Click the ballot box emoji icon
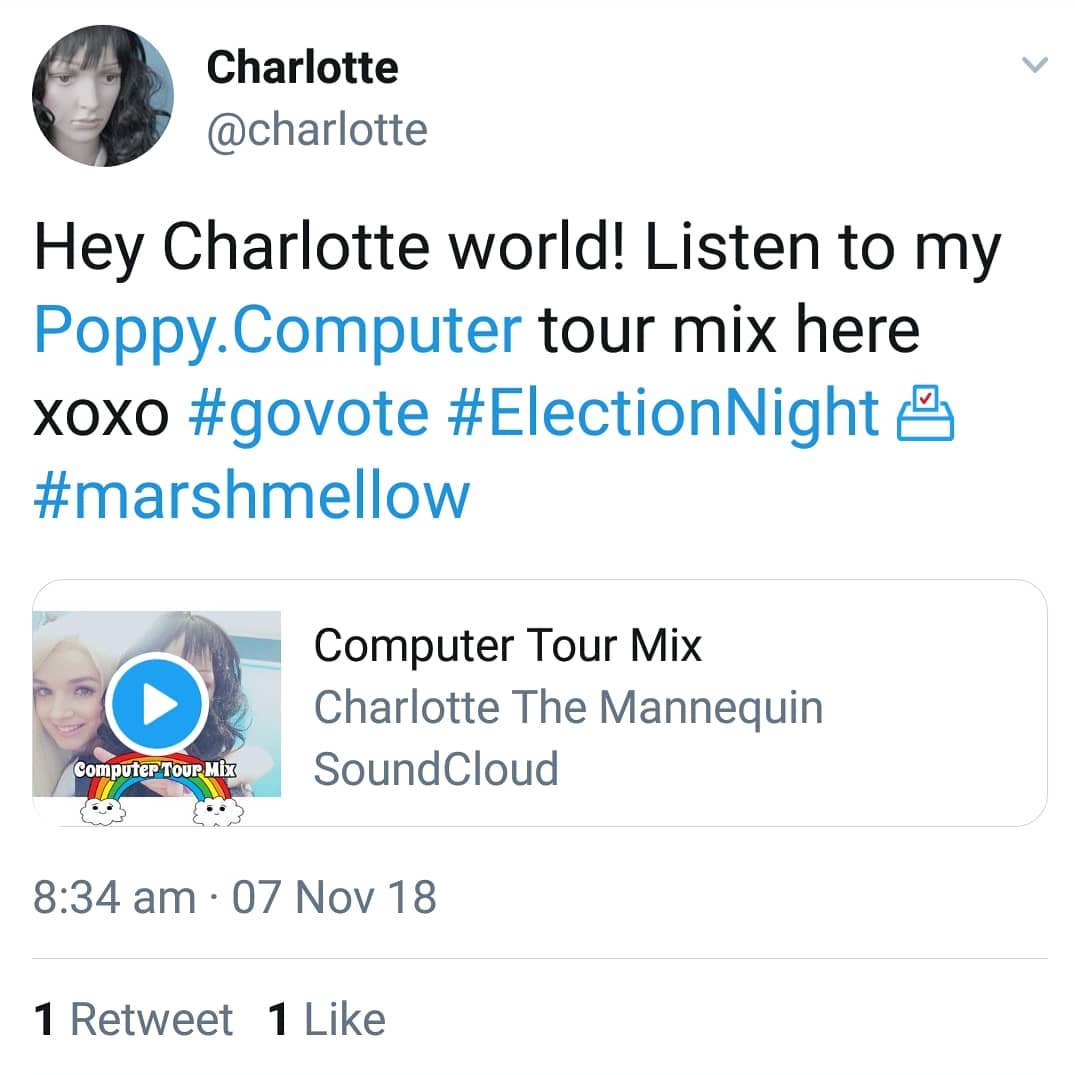 click(926, 413)
